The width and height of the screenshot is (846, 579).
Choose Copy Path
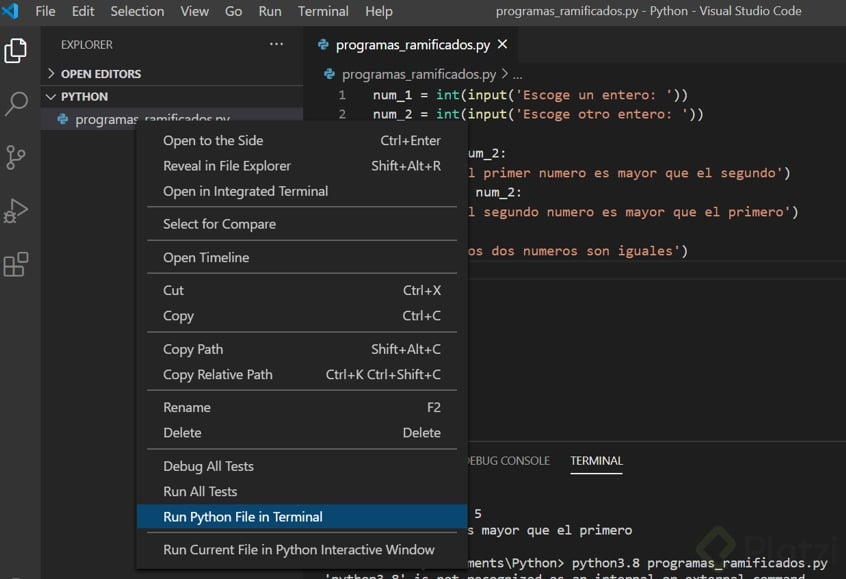pyautogui.click(x=302, y=350)
